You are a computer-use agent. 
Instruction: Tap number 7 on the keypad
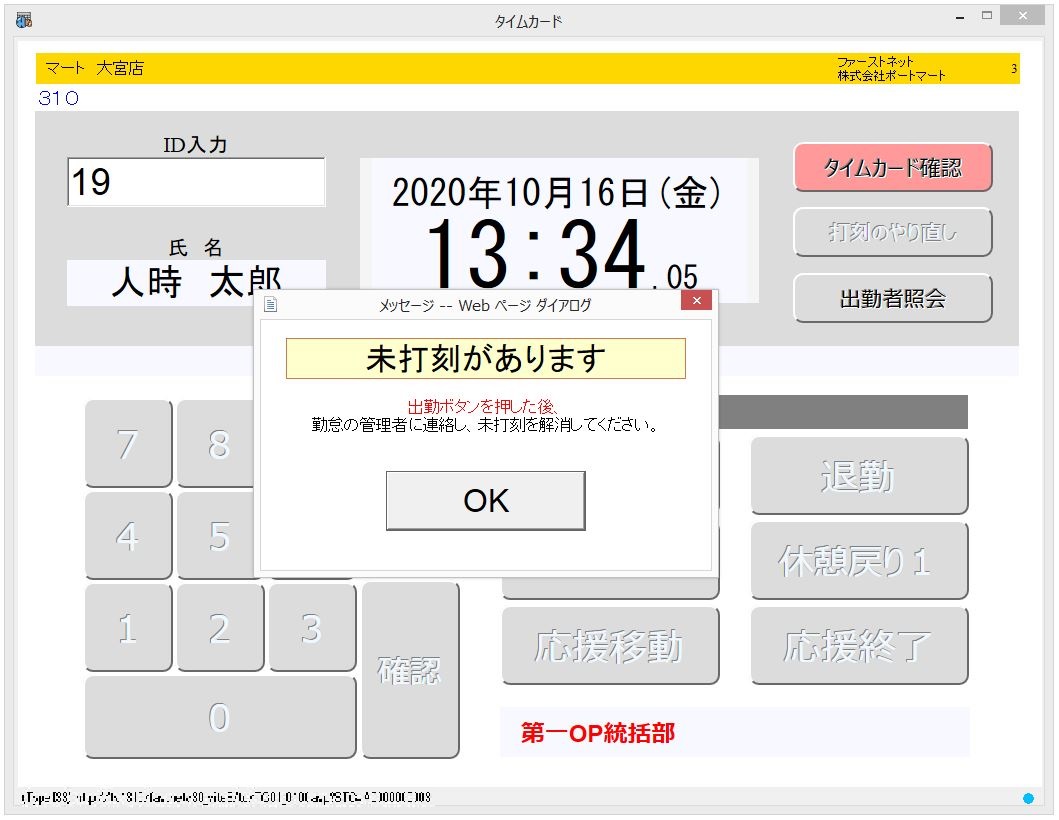(x=128, y=444)
